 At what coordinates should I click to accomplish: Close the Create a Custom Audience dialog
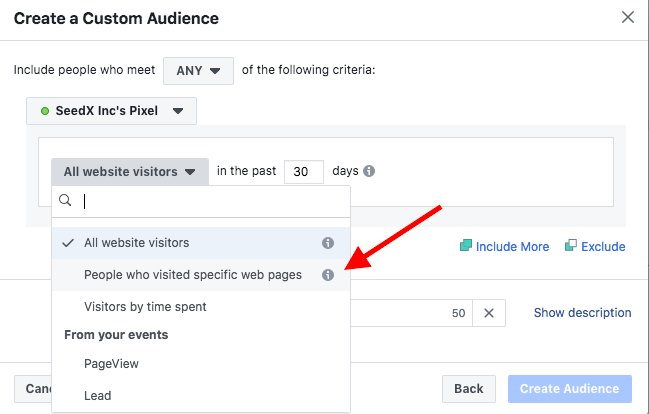(628, 17)
